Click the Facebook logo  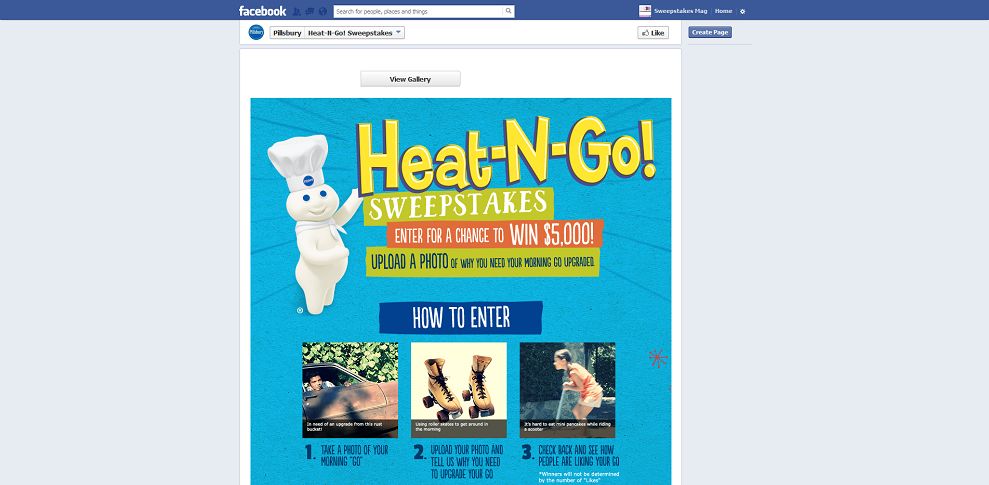click(x=262, y=11)
